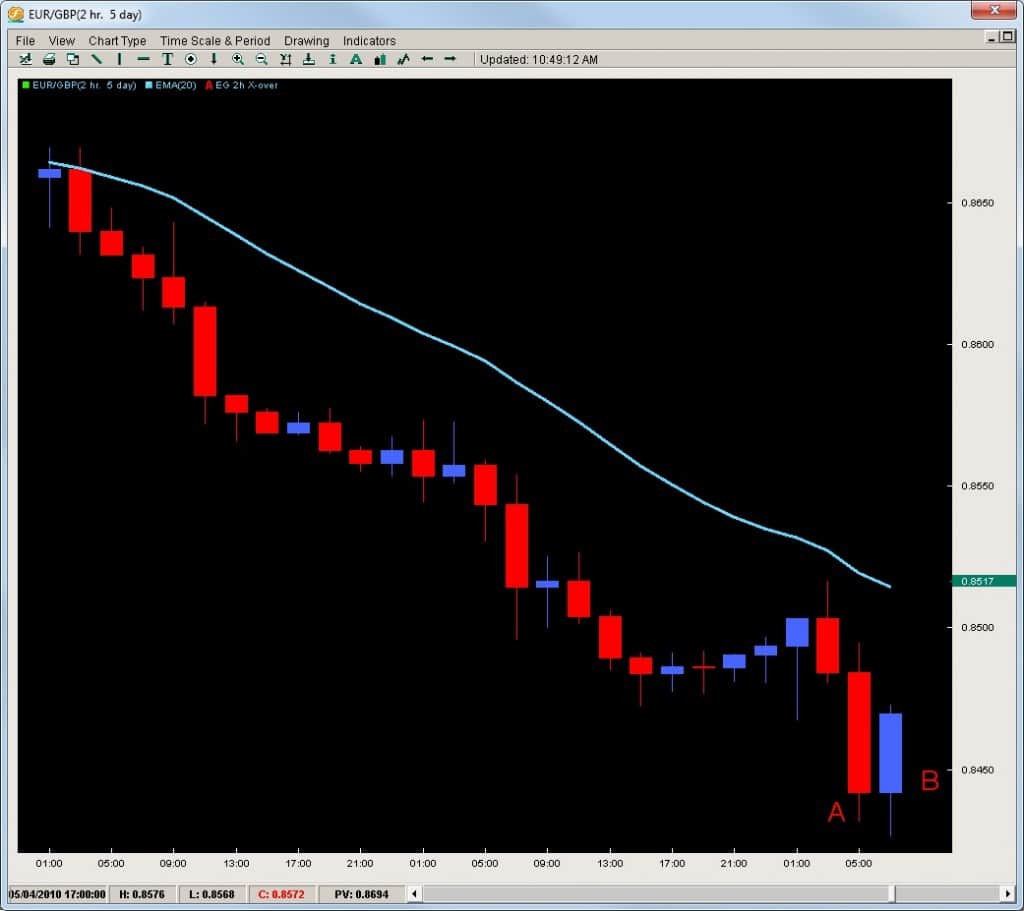Open the Indicators menu
This screenshot has width=1024, height=911.
click(x=369, y=40)
